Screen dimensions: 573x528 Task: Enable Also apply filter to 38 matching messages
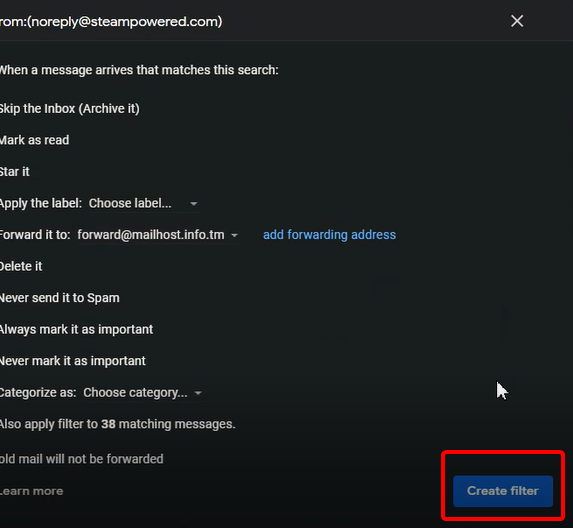tap(117, 424)
